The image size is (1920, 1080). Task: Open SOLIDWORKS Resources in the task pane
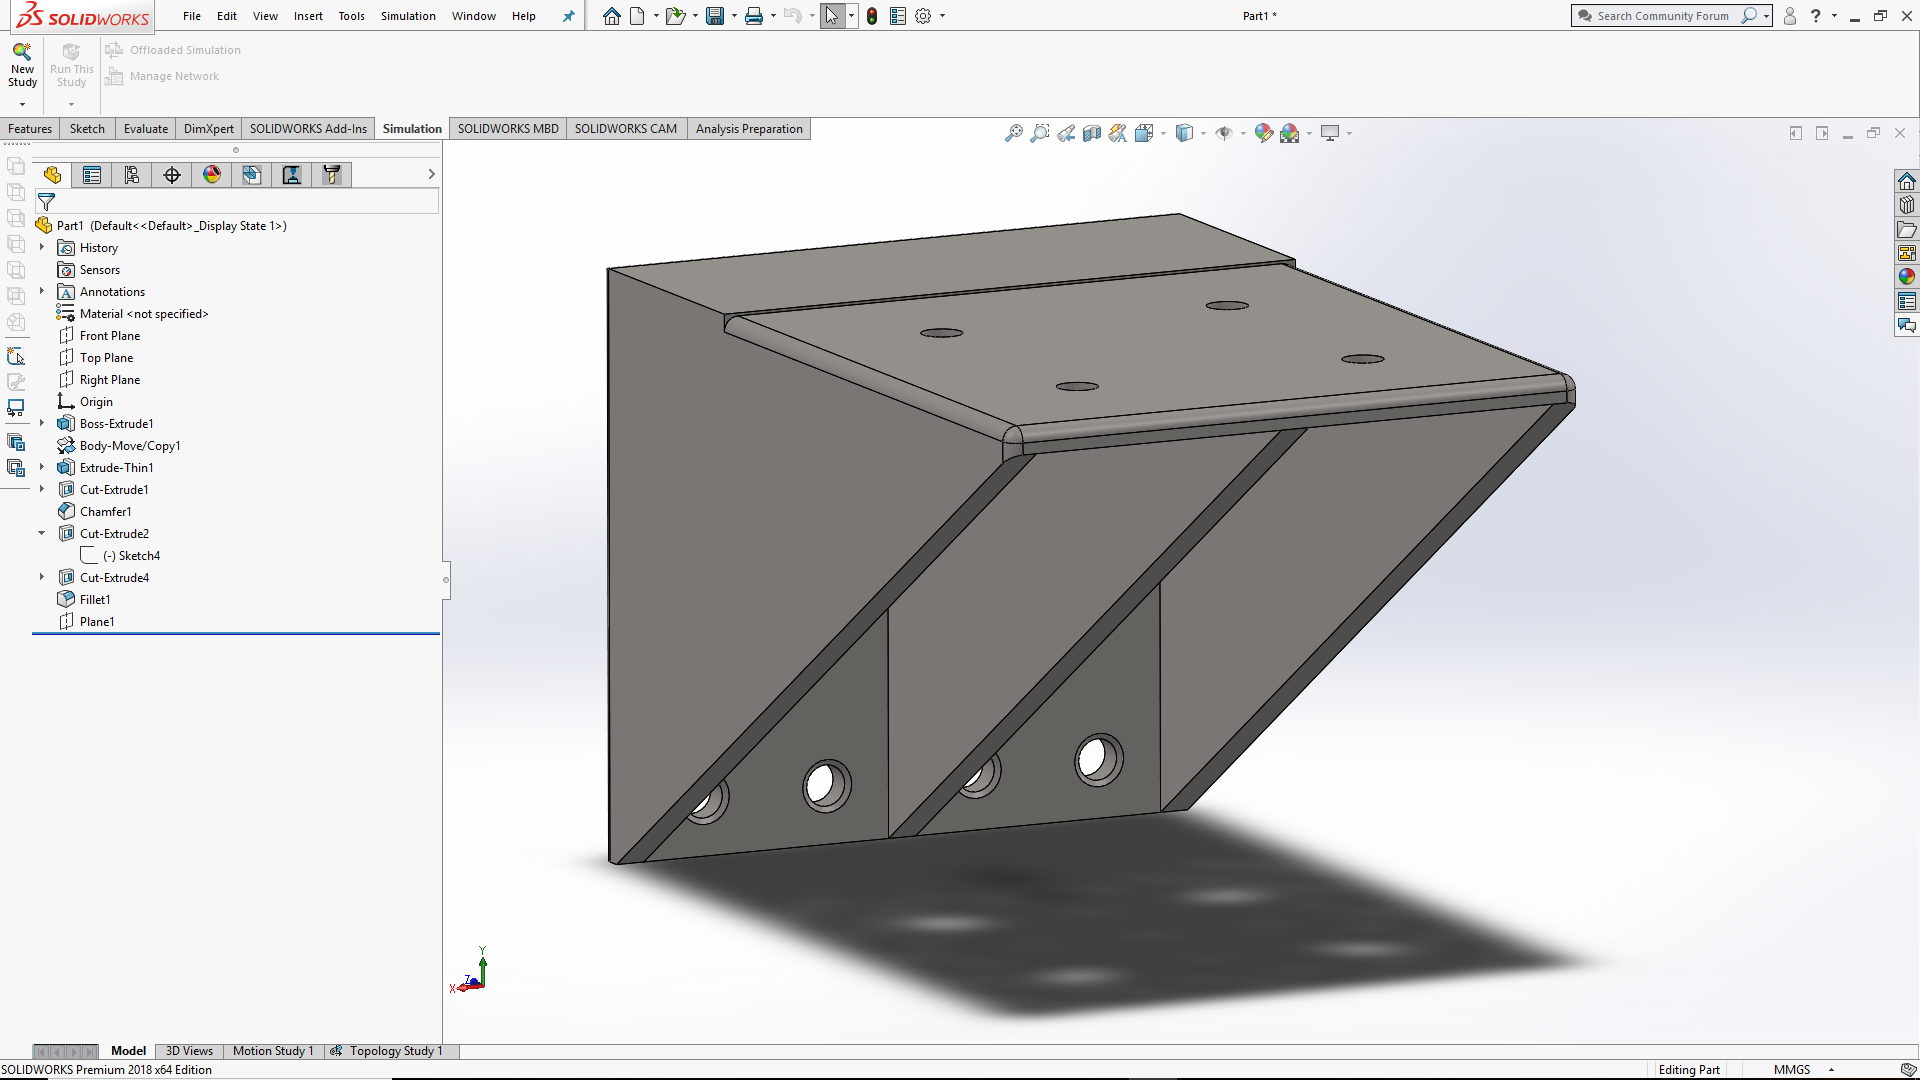click(1907, 181)
